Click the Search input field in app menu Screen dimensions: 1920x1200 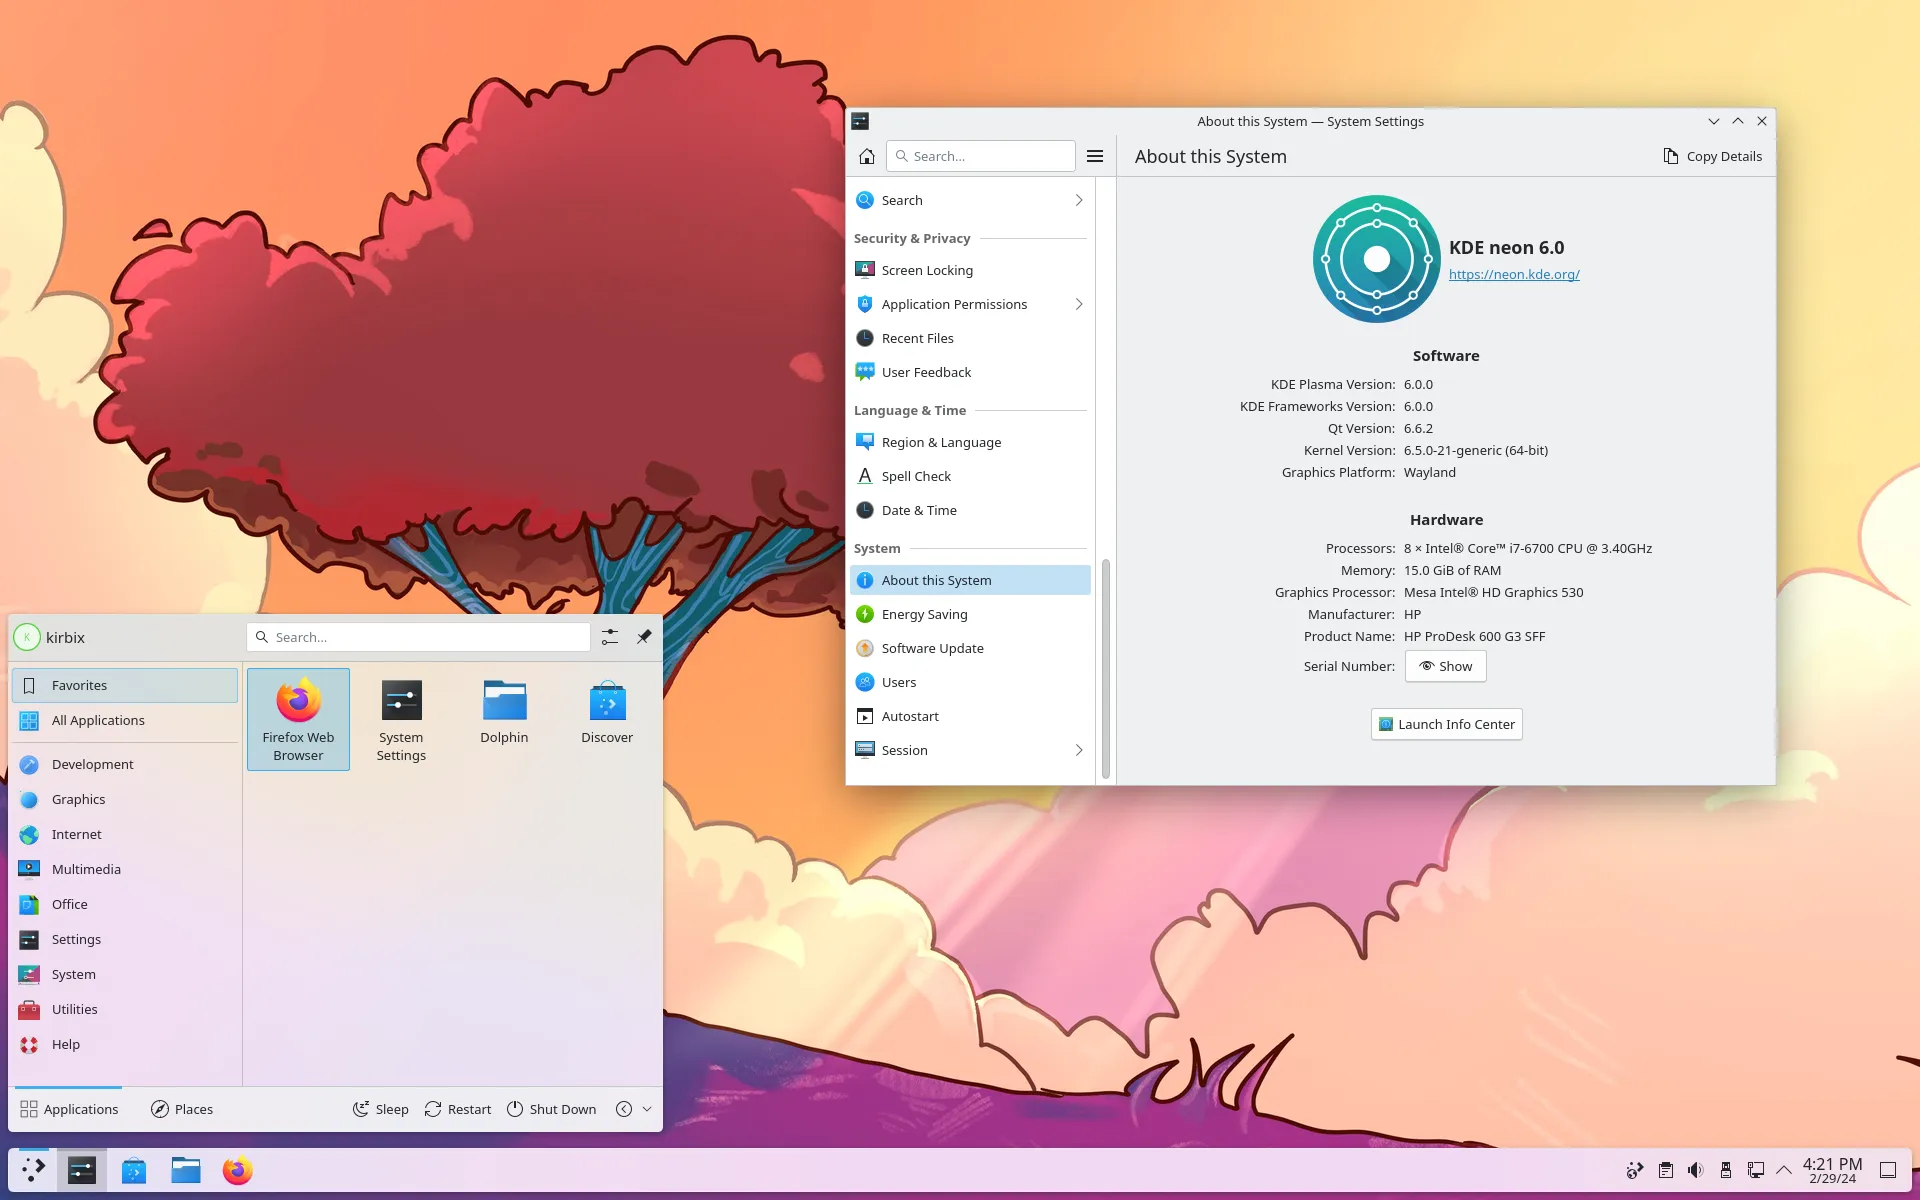pyautogui.click(x=419, y=637)
